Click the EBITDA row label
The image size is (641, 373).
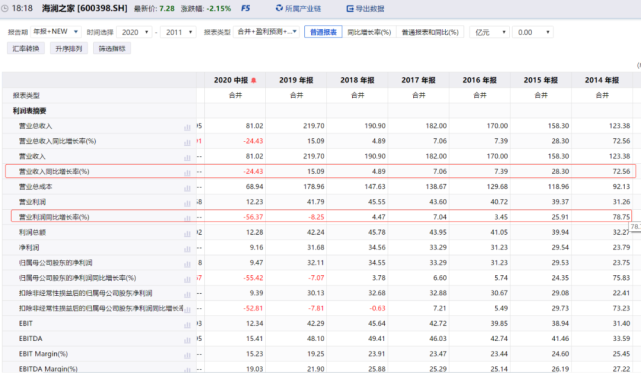click(31, 339)
